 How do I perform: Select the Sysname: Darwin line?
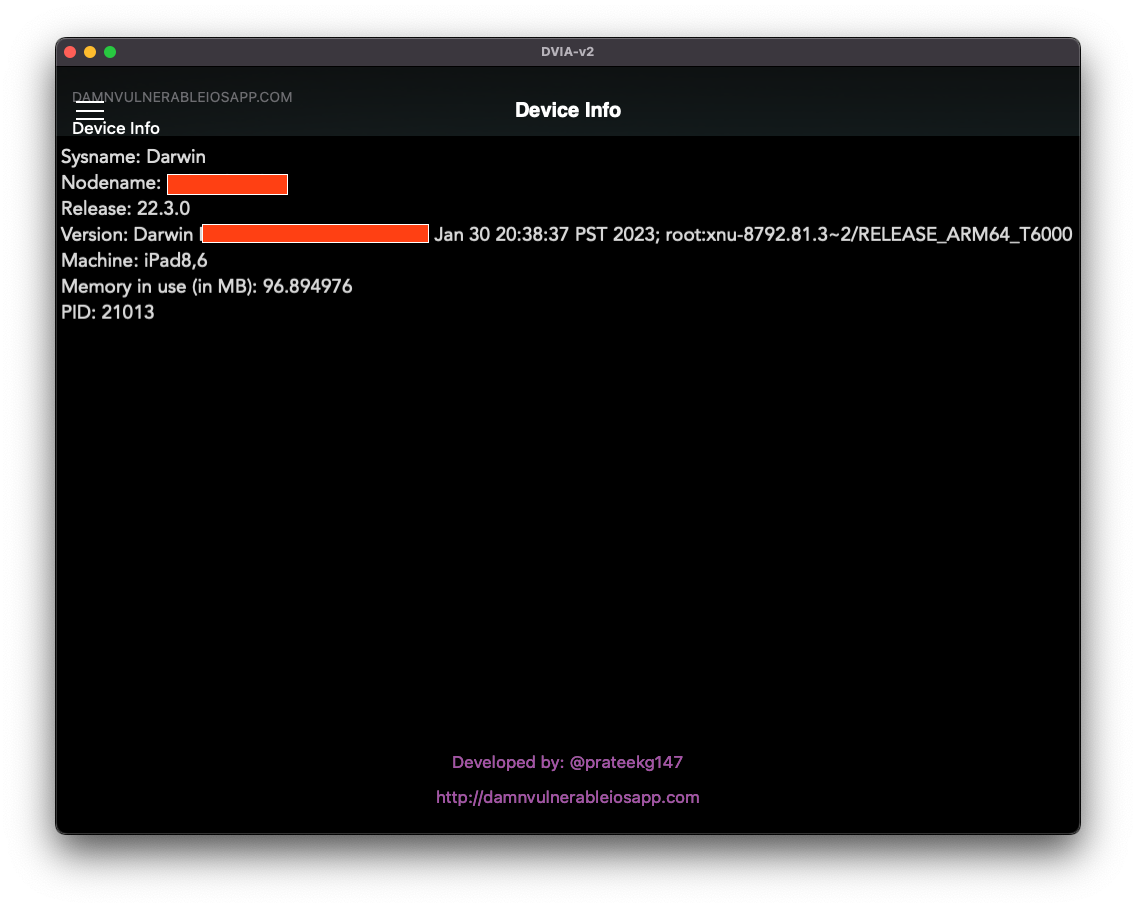click(x=133, y=157)
